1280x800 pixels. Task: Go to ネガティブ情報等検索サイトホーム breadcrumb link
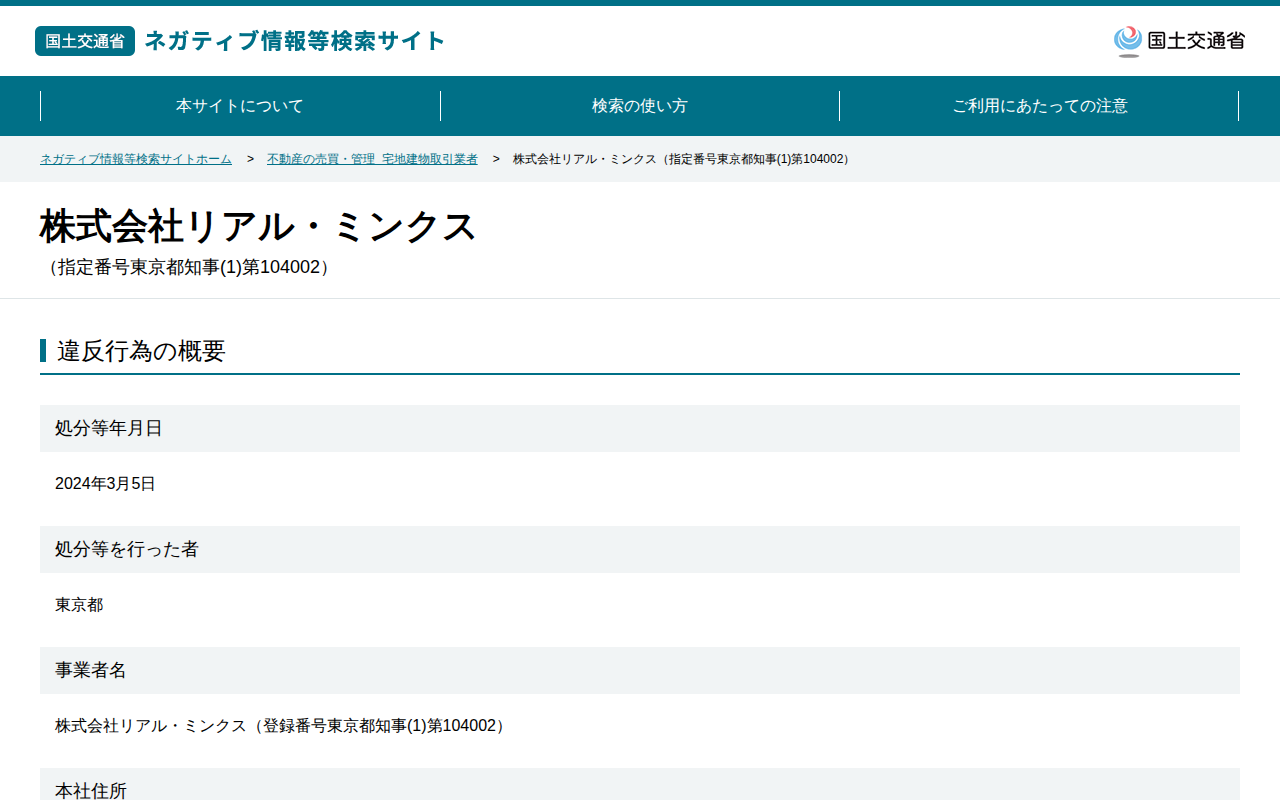pyautogui.click(x=136, y=159)
